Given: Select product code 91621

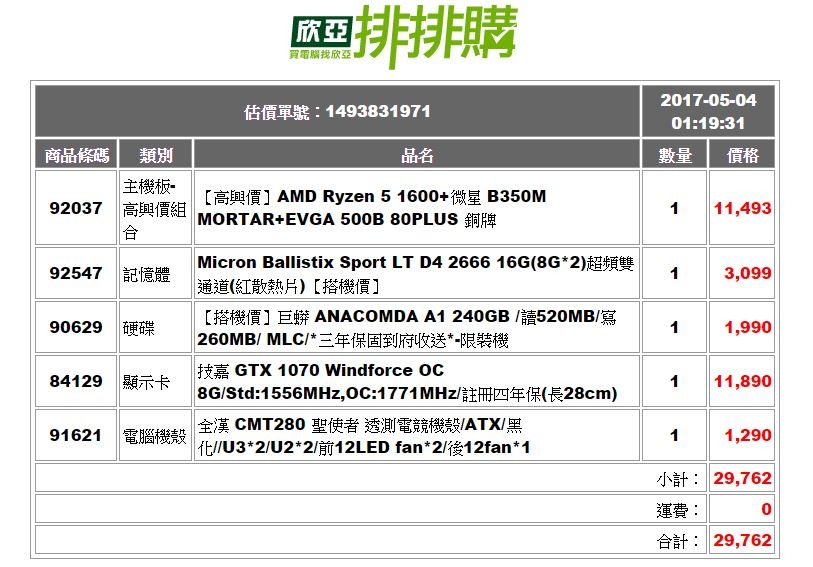Looking at the screenshot, I should click(x=76, y=435).
